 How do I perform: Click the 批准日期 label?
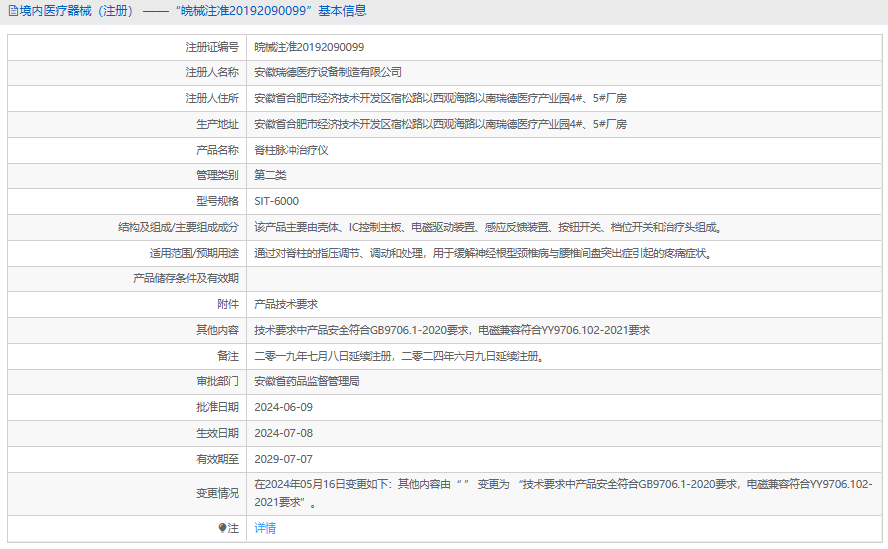(x=217, y=407)
